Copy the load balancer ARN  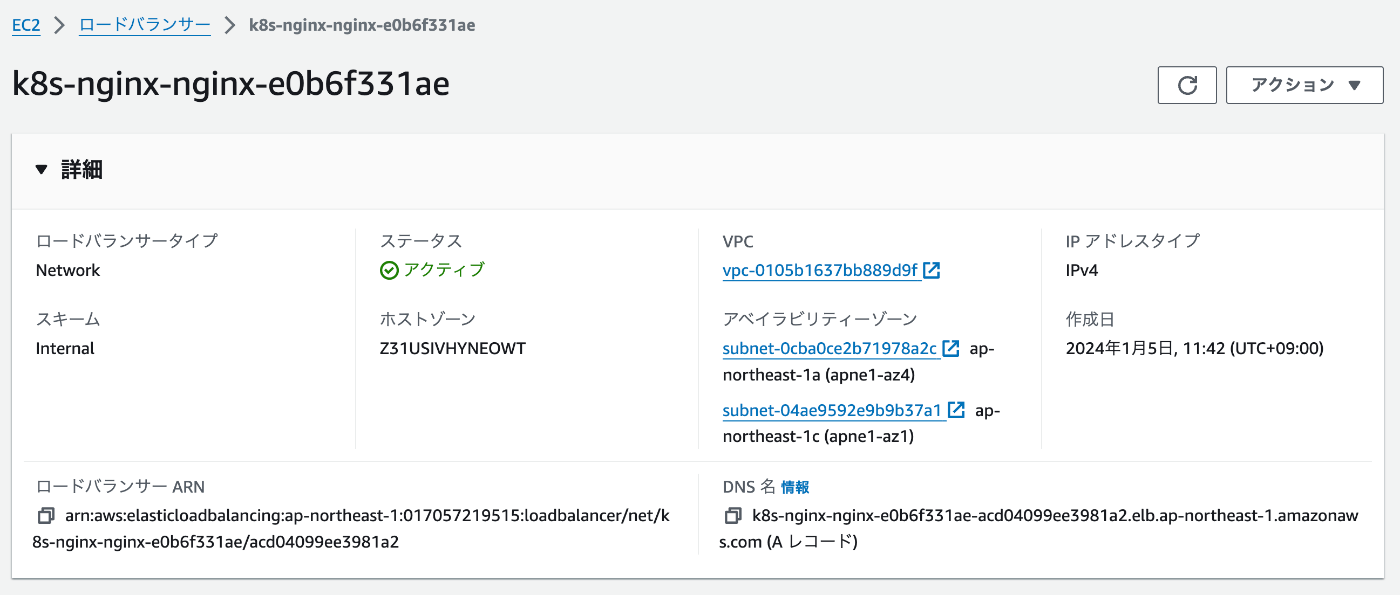45,517
